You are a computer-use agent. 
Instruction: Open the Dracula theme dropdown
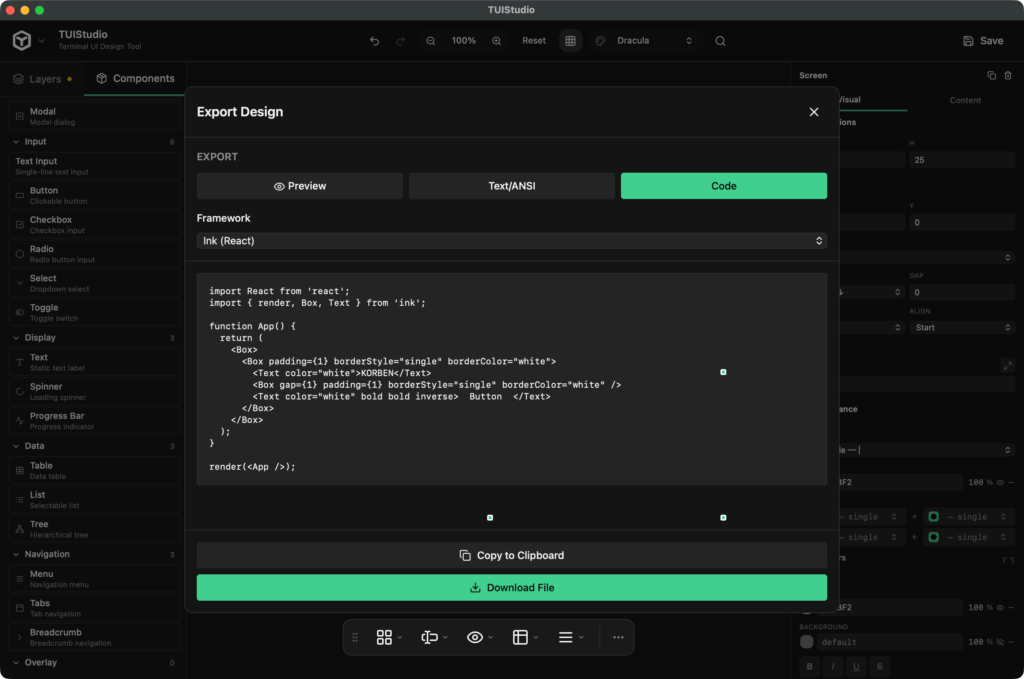(652, 40)
